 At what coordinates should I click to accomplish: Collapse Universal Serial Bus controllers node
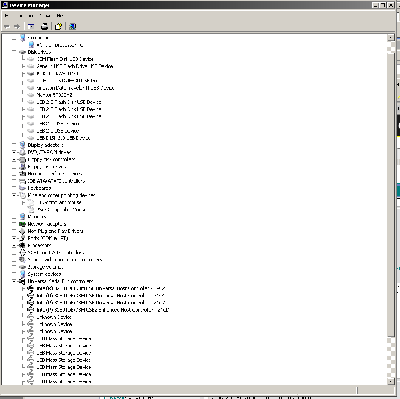tap(14, 281)
